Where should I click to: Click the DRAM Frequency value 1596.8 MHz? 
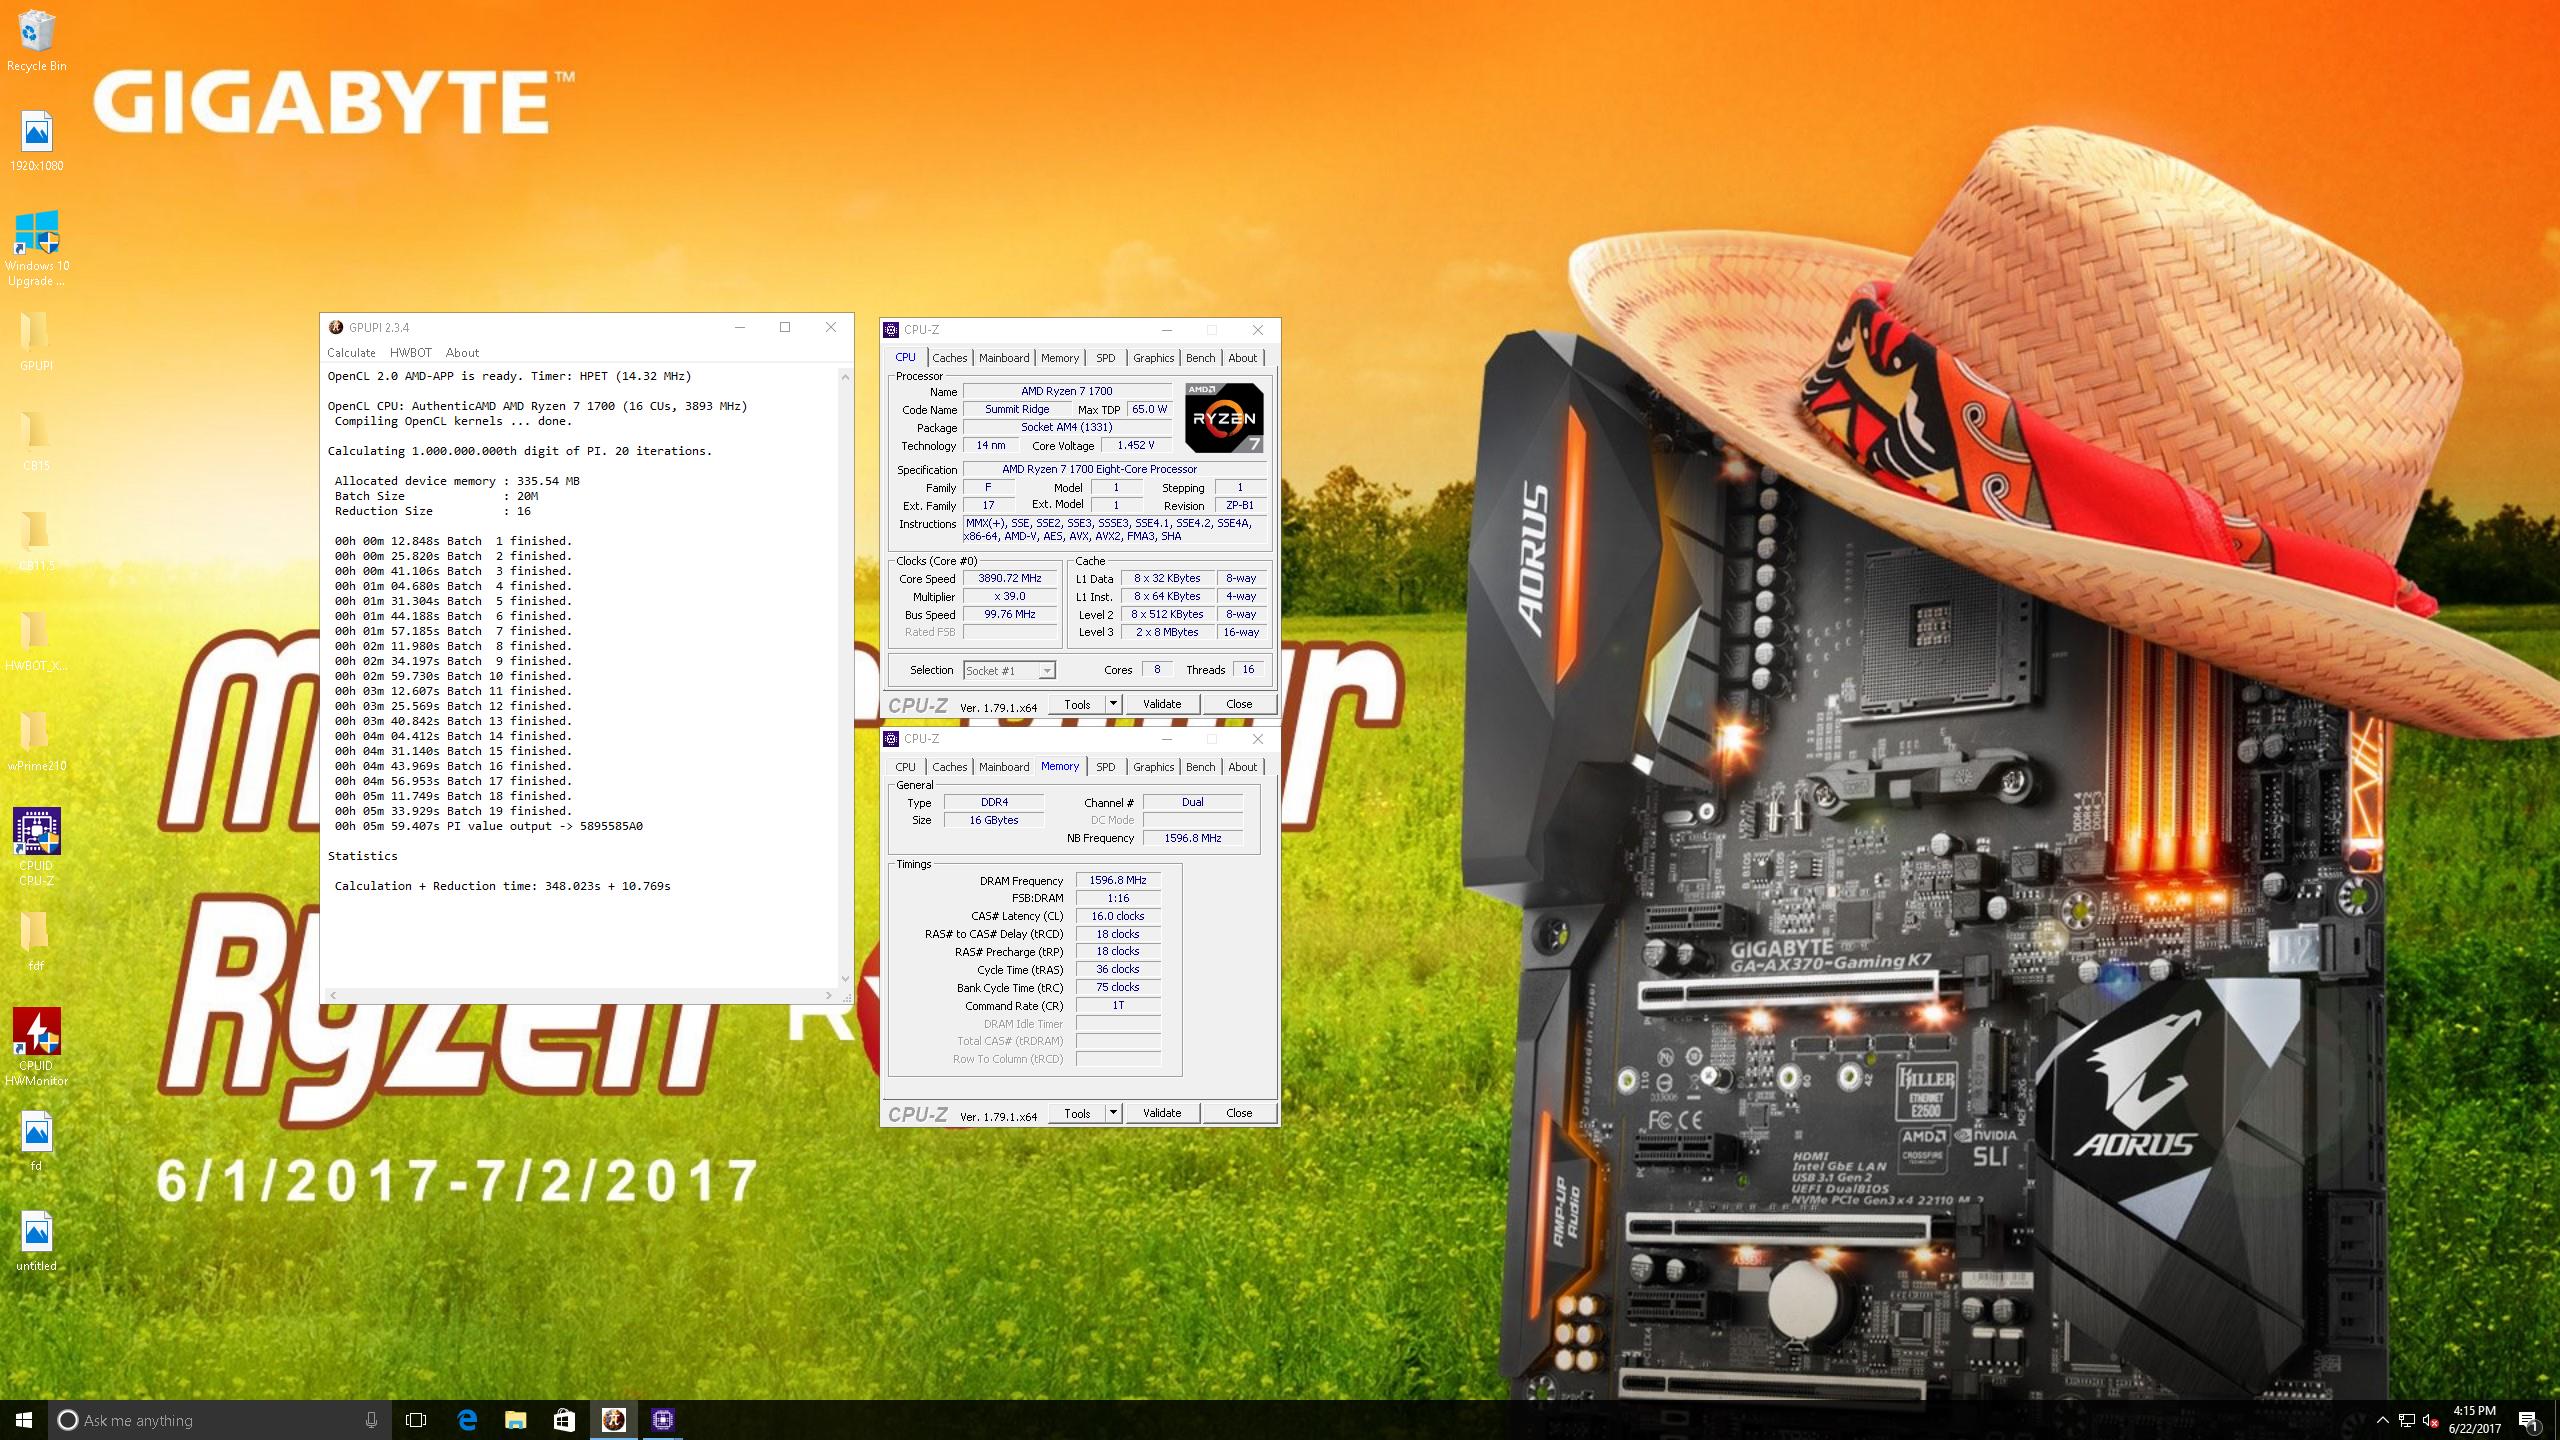pos(1118,881)
